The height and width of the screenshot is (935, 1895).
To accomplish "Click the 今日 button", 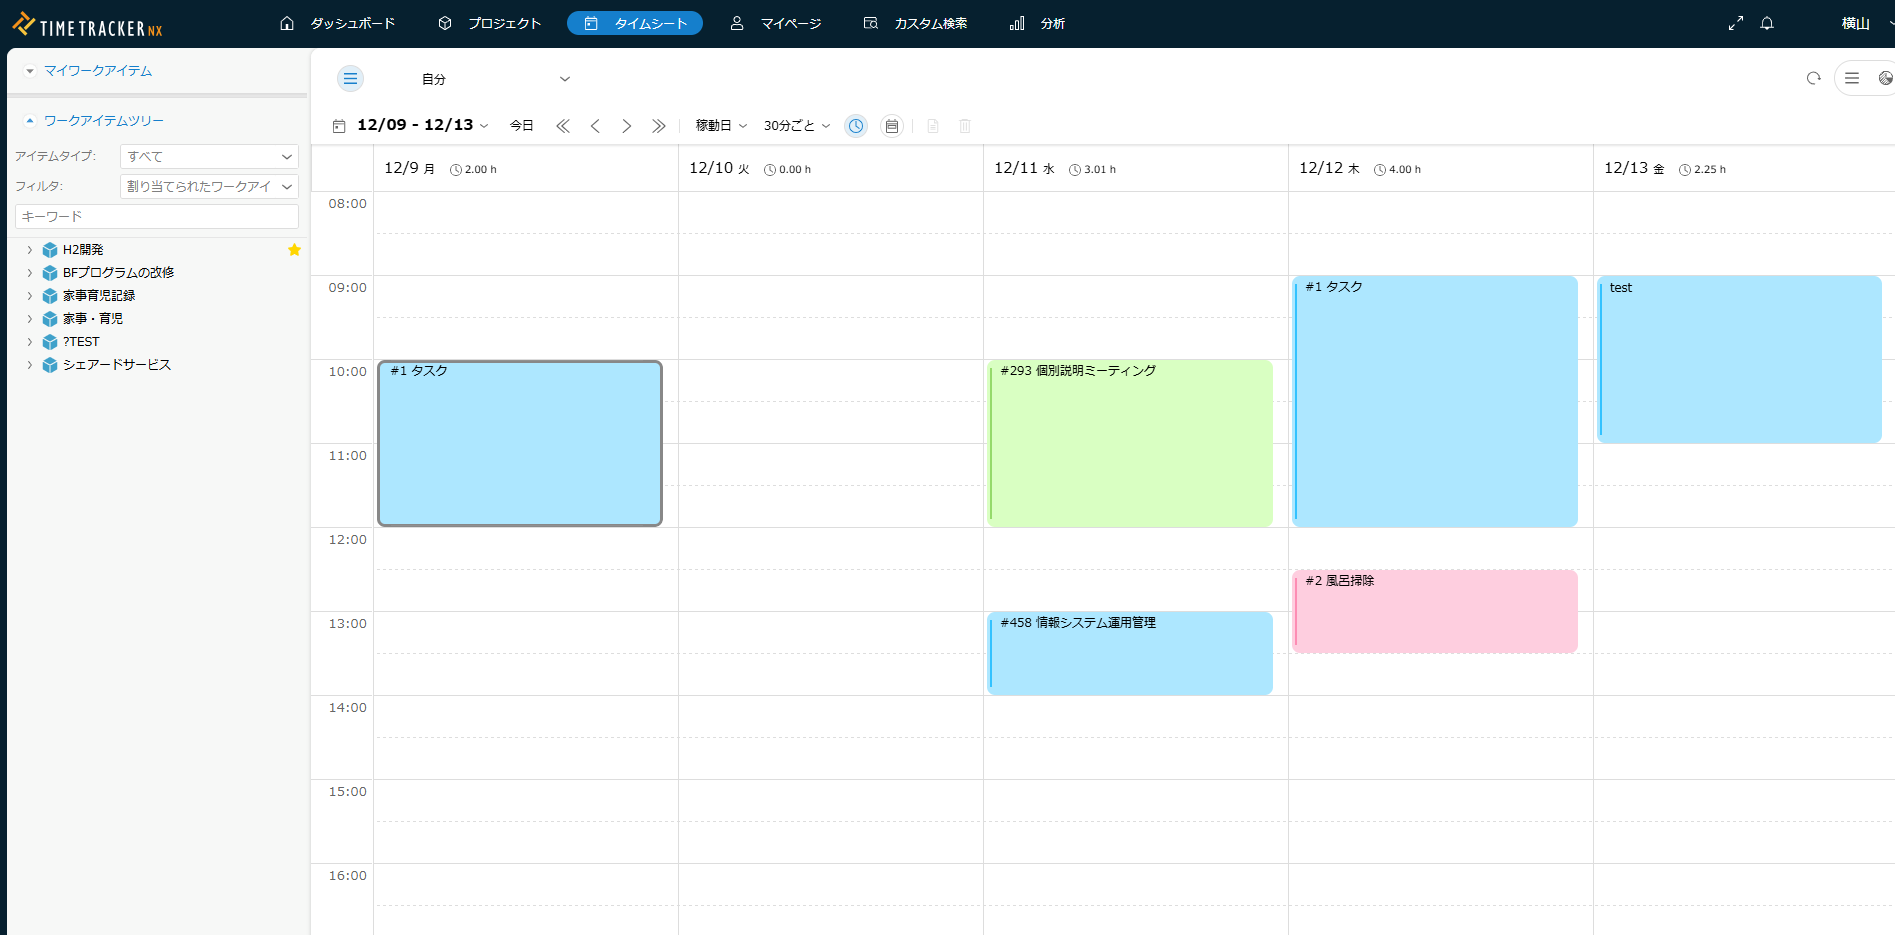I will click(x=522, y=126).
